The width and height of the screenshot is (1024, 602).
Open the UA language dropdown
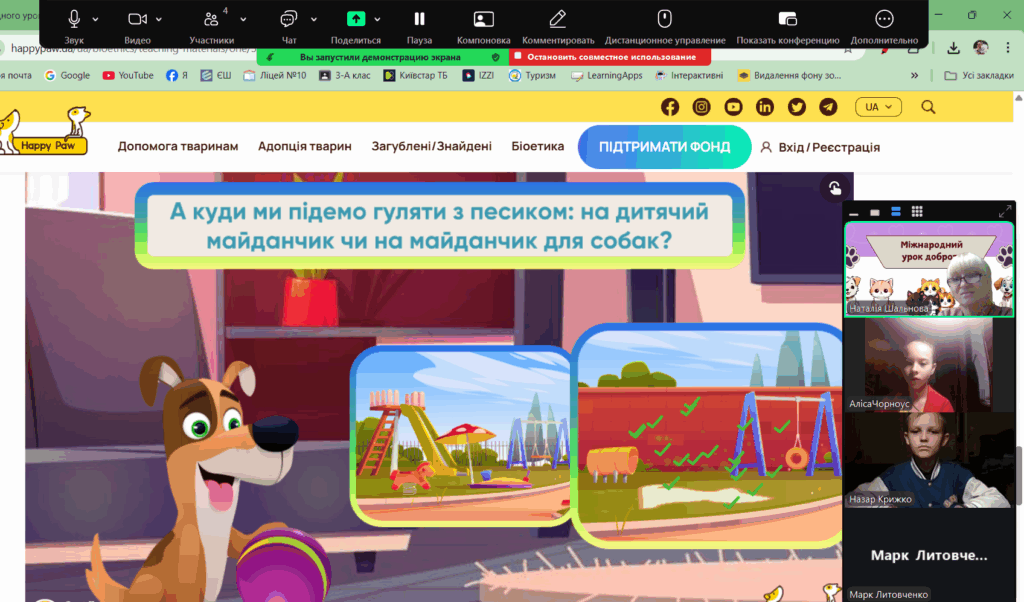[878, 107]
